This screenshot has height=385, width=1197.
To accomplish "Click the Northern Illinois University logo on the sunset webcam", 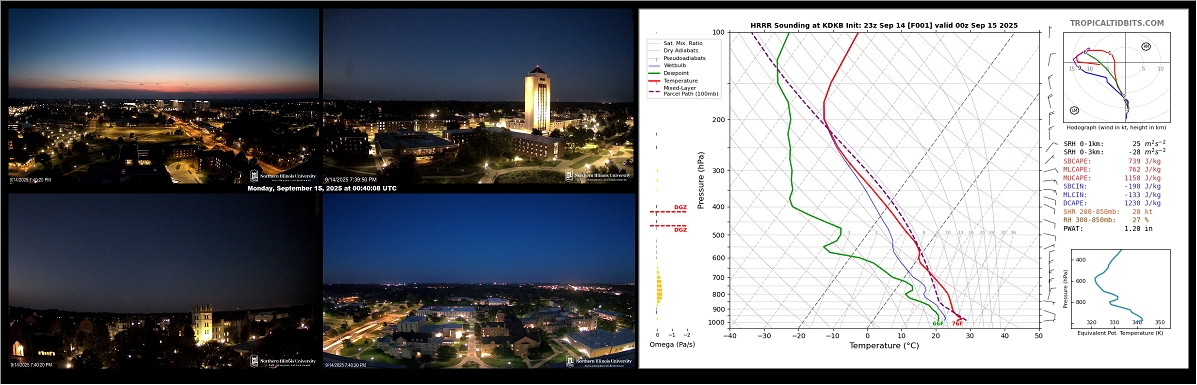I will click(x=284, y=175).
